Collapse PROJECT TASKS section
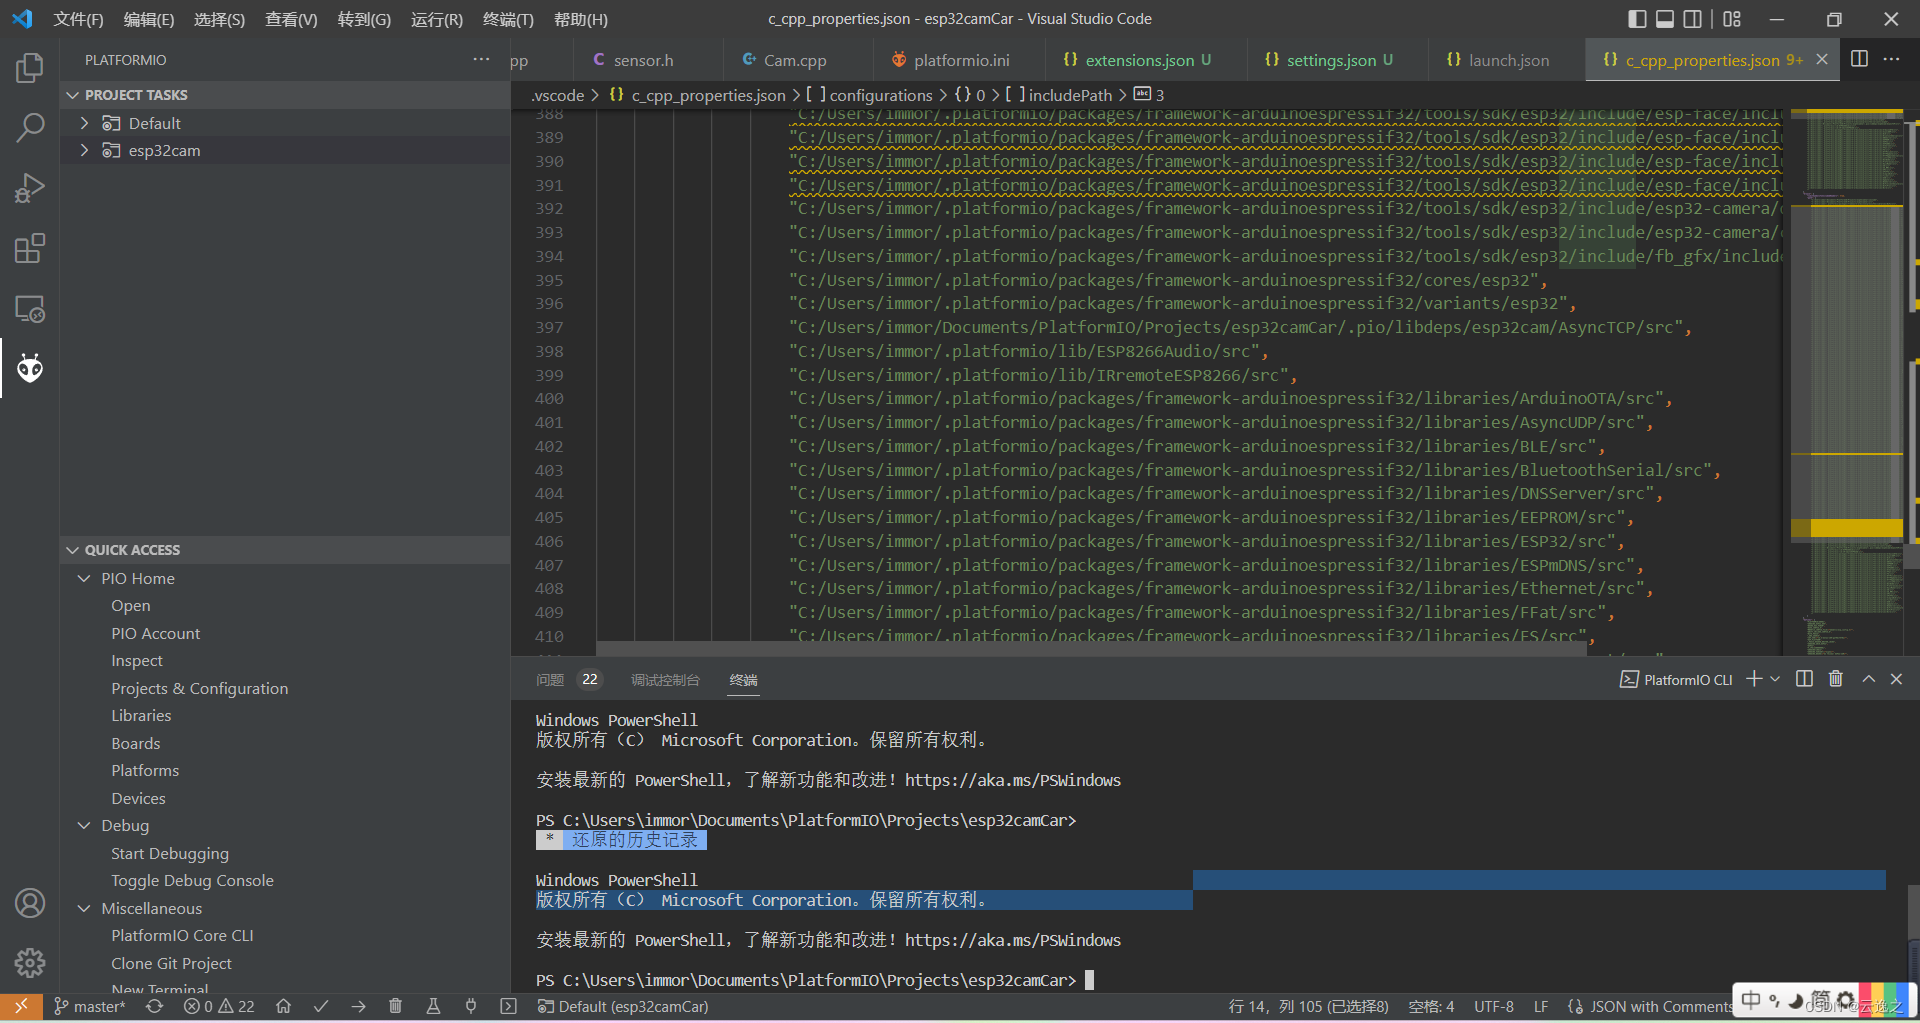Screen dimensions: 1920x1023 point(285,95)
